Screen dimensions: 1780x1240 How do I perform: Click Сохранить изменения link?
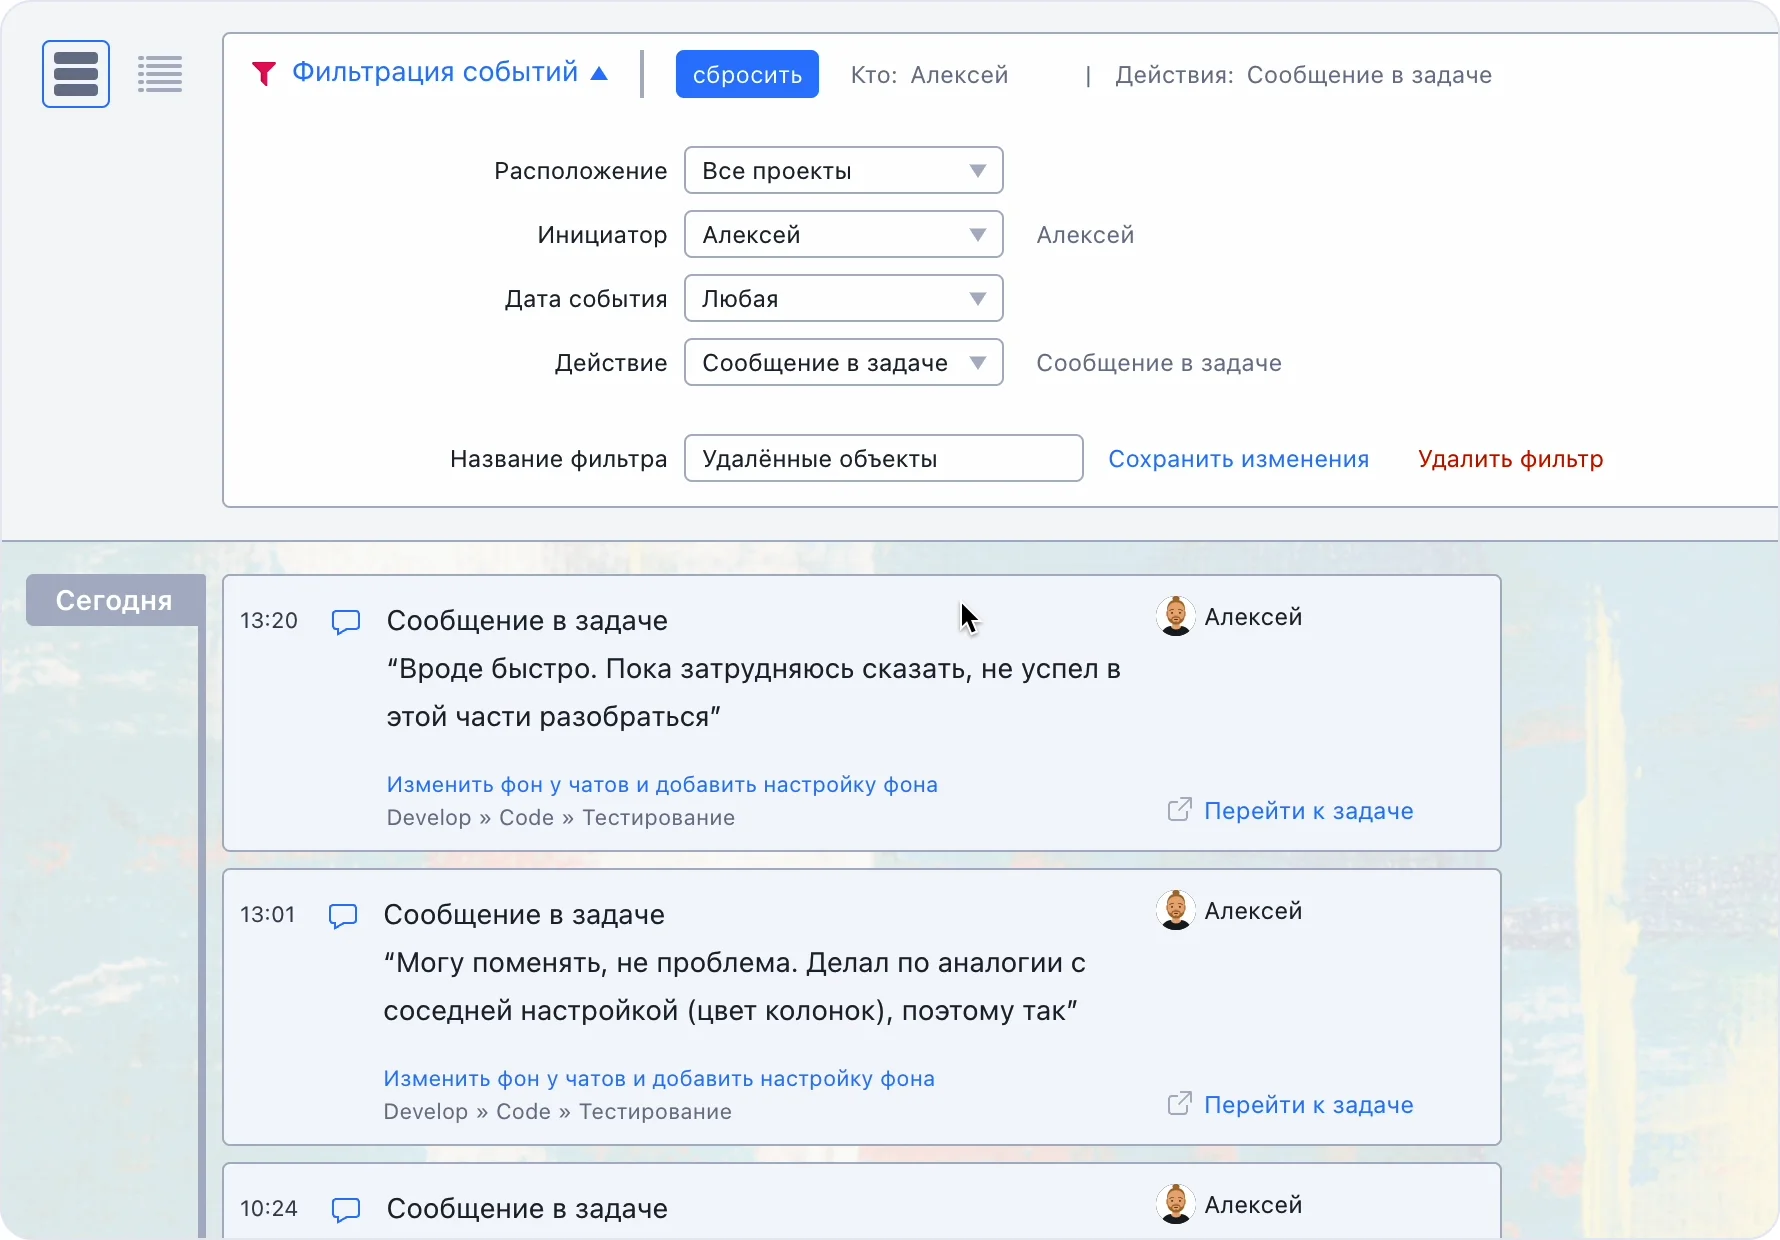[1238, 459]
